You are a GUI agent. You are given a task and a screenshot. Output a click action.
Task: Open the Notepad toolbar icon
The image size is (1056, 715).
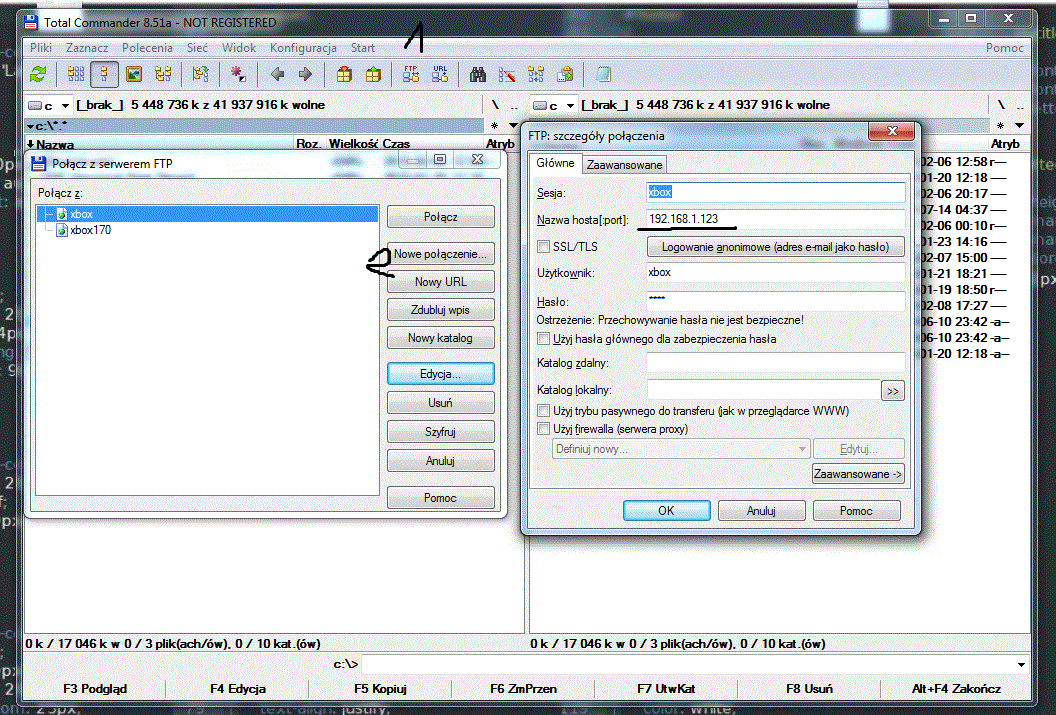(603, 74)
